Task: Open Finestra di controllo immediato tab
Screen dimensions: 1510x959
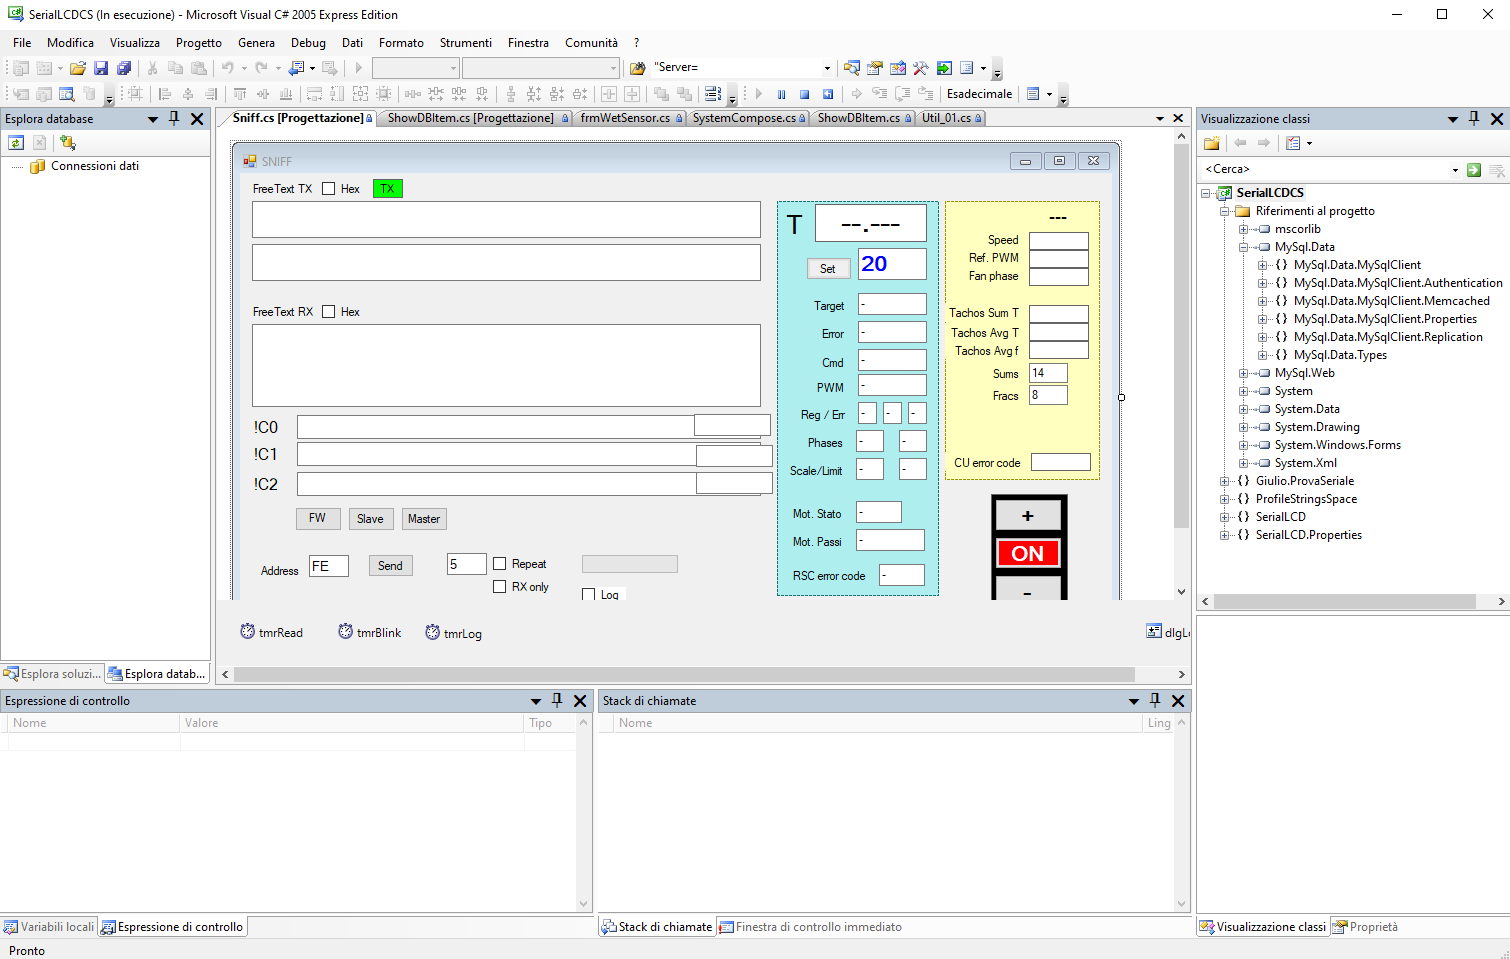Action: pyautogui.click(x=811, y=927)
